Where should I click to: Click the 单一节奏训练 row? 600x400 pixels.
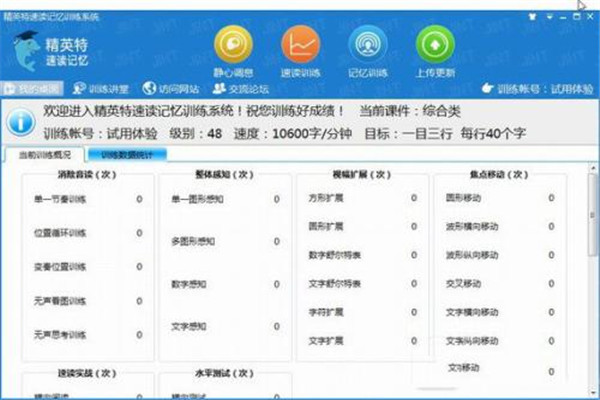[88, 199]
